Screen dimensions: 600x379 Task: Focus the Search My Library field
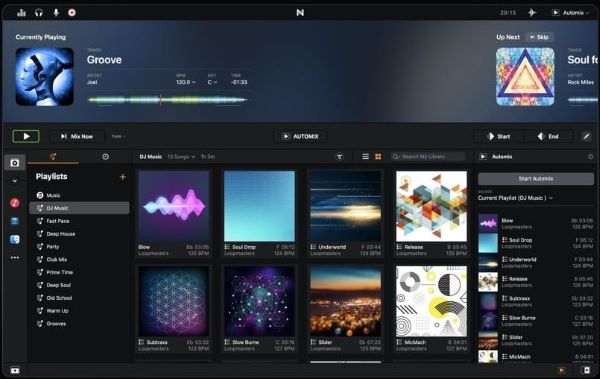427,157
